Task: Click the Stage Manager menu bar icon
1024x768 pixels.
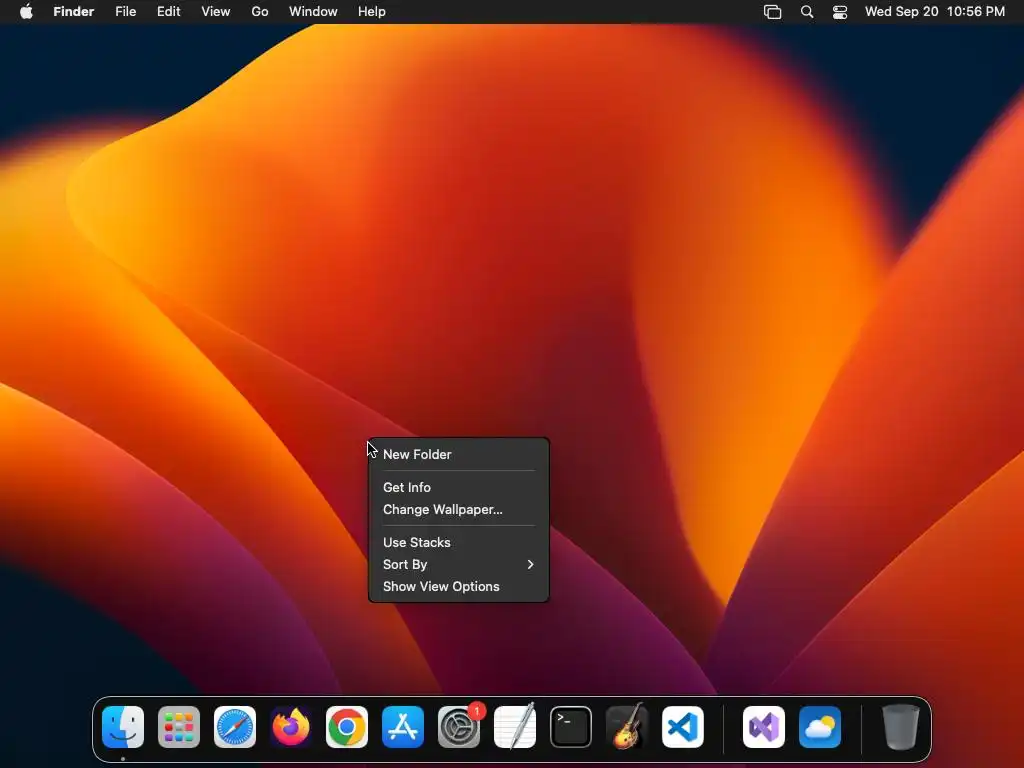Action: (x=773, y=12)
